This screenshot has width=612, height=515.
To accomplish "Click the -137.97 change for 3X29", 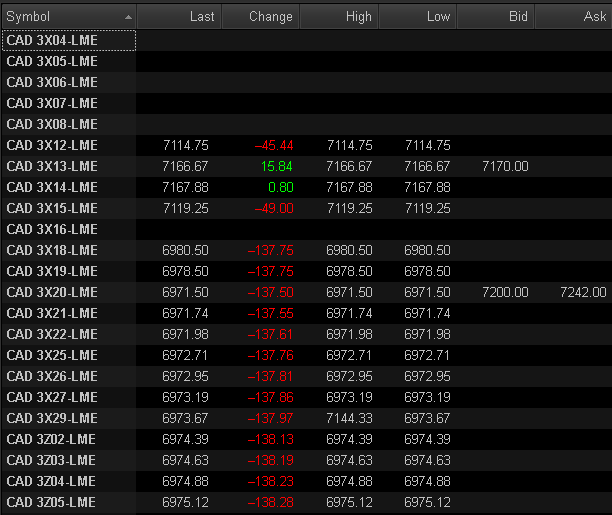I will point(270,418).
